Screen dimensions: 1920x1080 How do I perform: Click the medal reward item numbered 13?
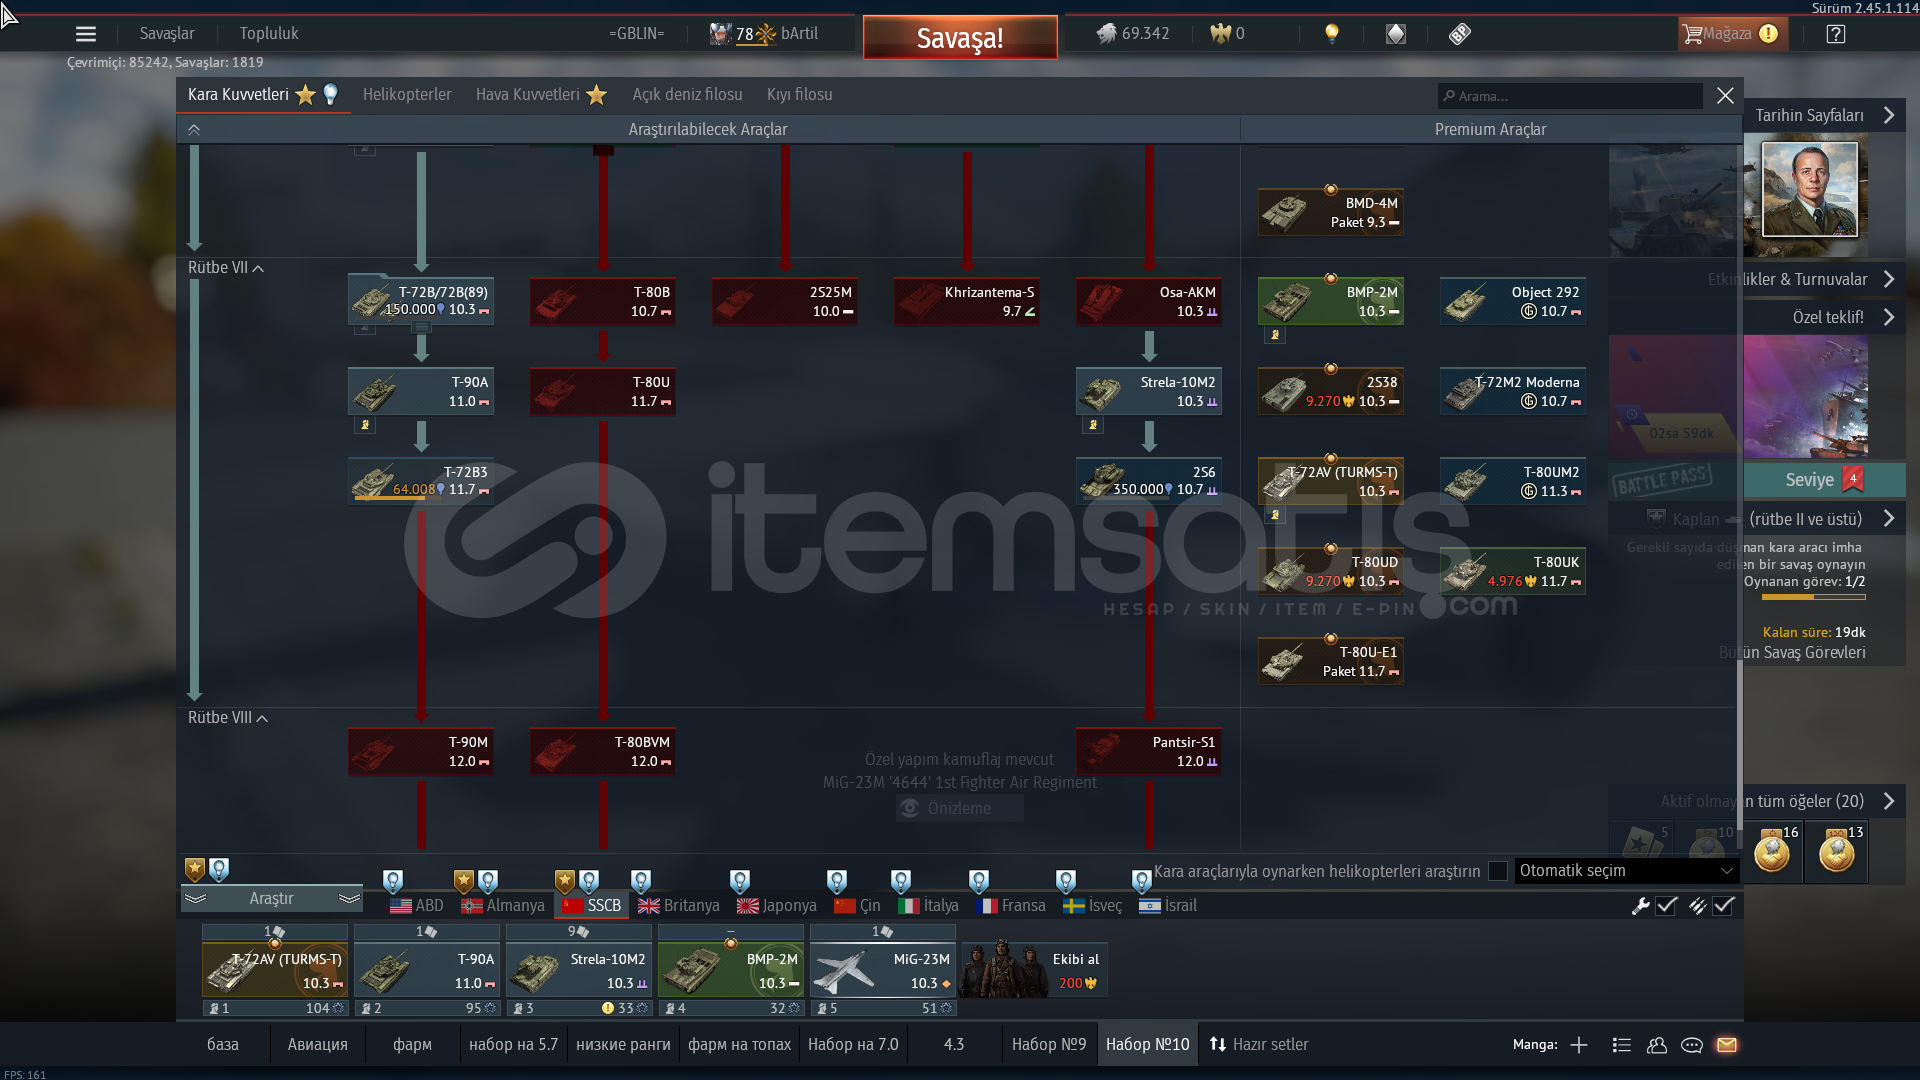pos(1838,852)
